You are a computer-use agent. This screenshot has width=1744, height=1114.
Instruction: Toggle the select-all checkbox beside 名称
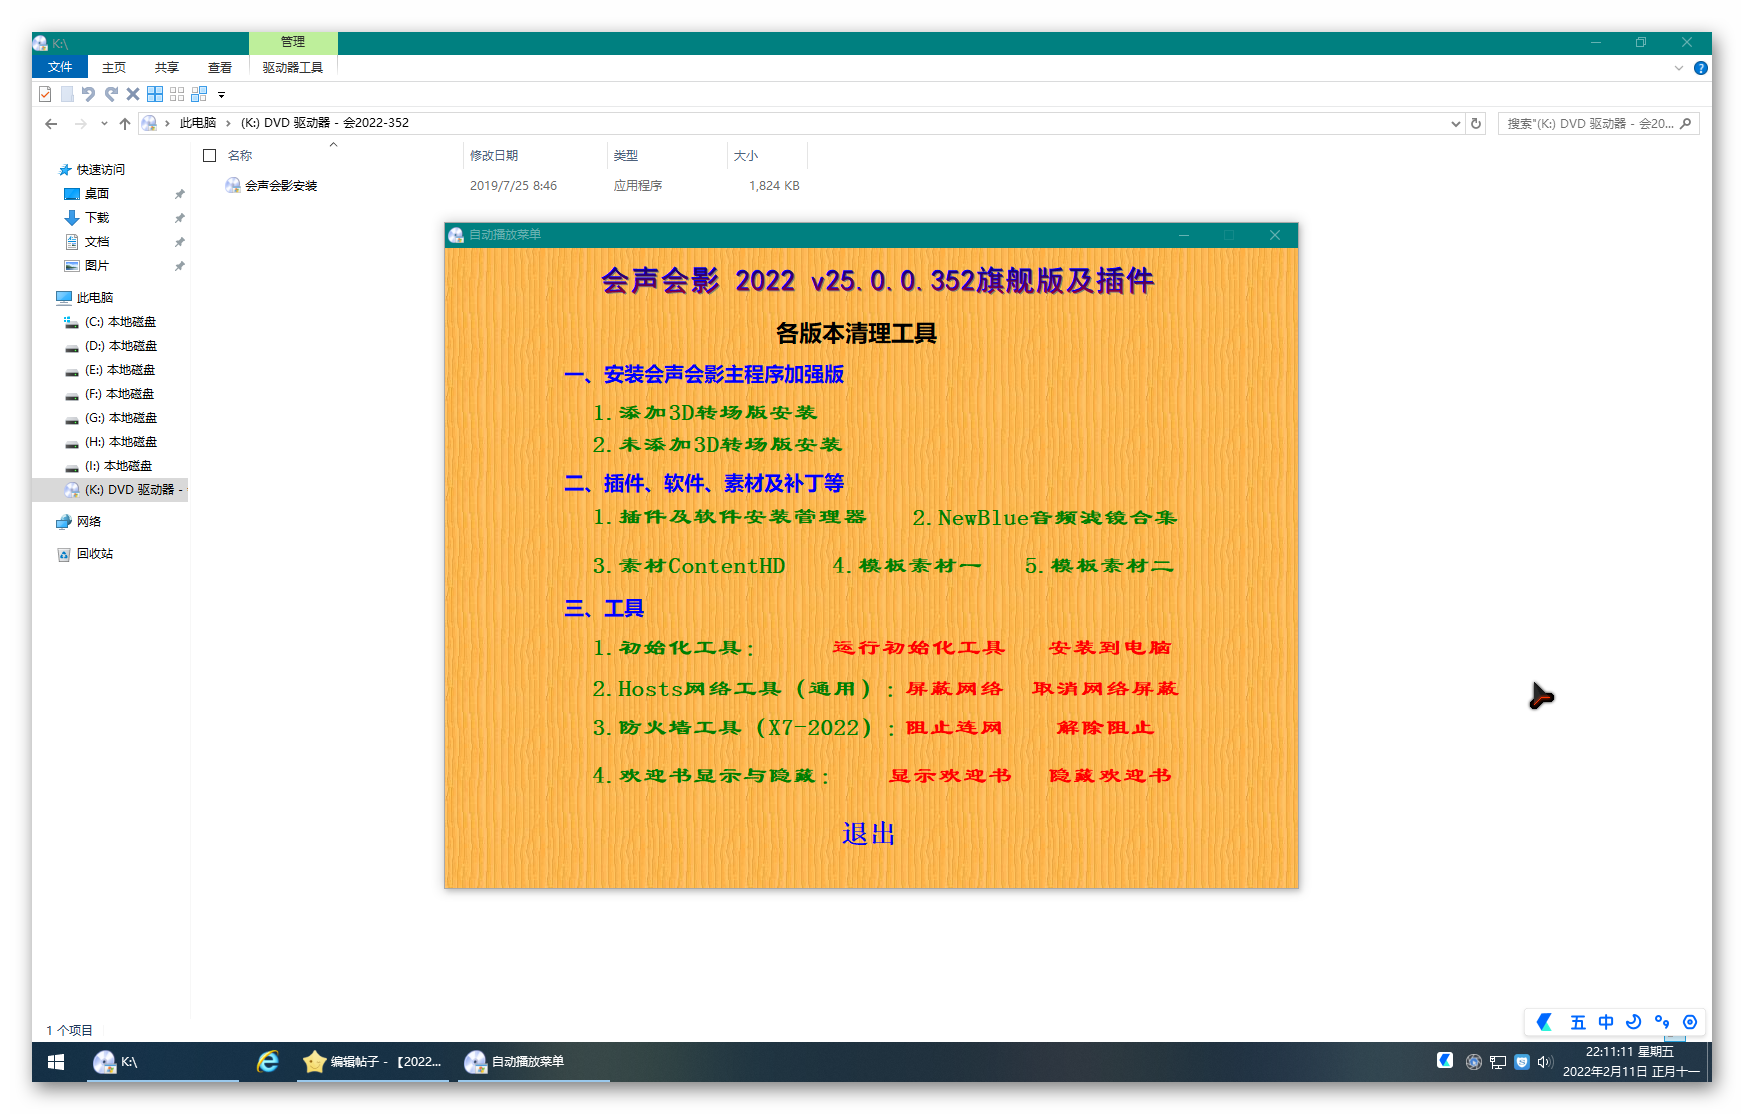click(210, 155)
